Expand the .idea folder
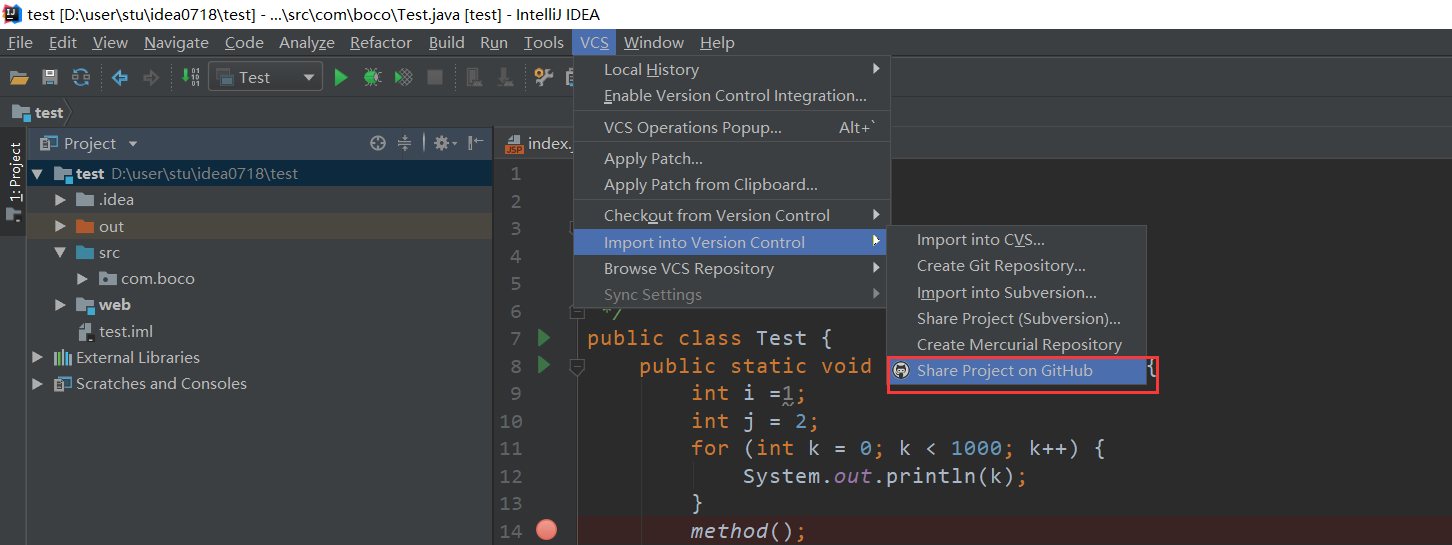1452x545 pixels. [60, 200]
